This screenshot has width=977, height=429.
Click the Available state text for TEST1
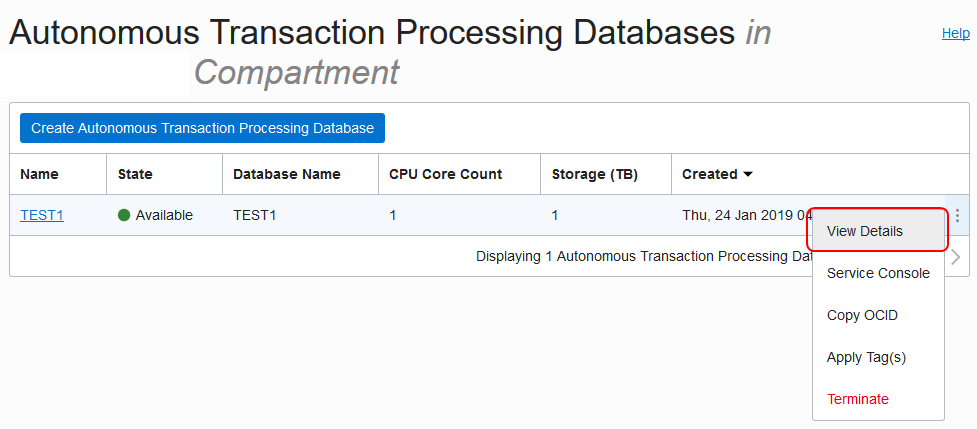(x=164, y=215)
